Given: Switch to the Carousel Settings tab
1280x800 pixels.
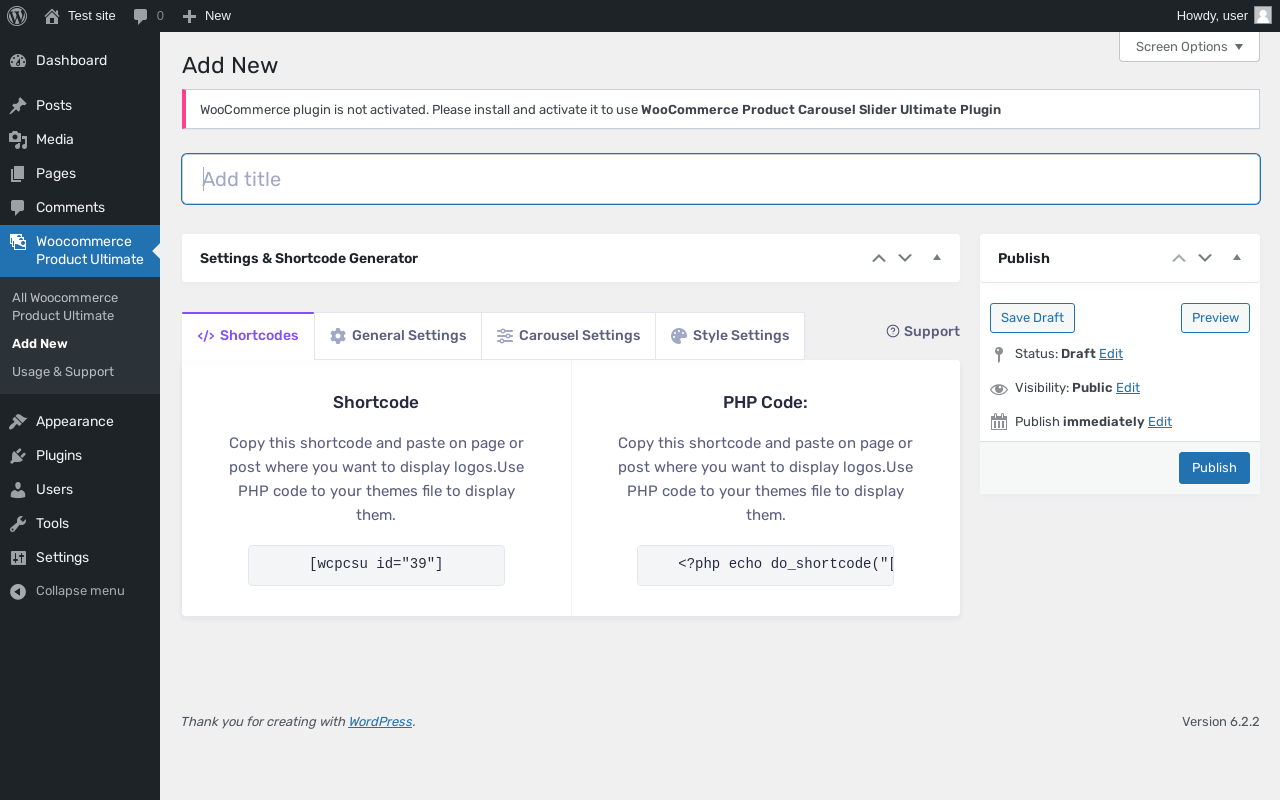Looking at the screenshot, I should (568, 336).
